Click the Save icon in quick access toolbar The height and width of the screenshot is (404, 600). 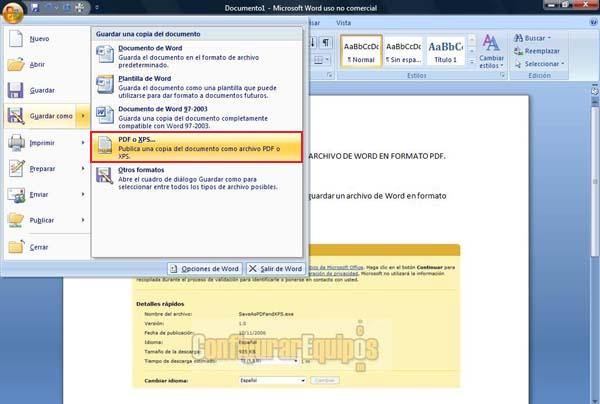35,8
